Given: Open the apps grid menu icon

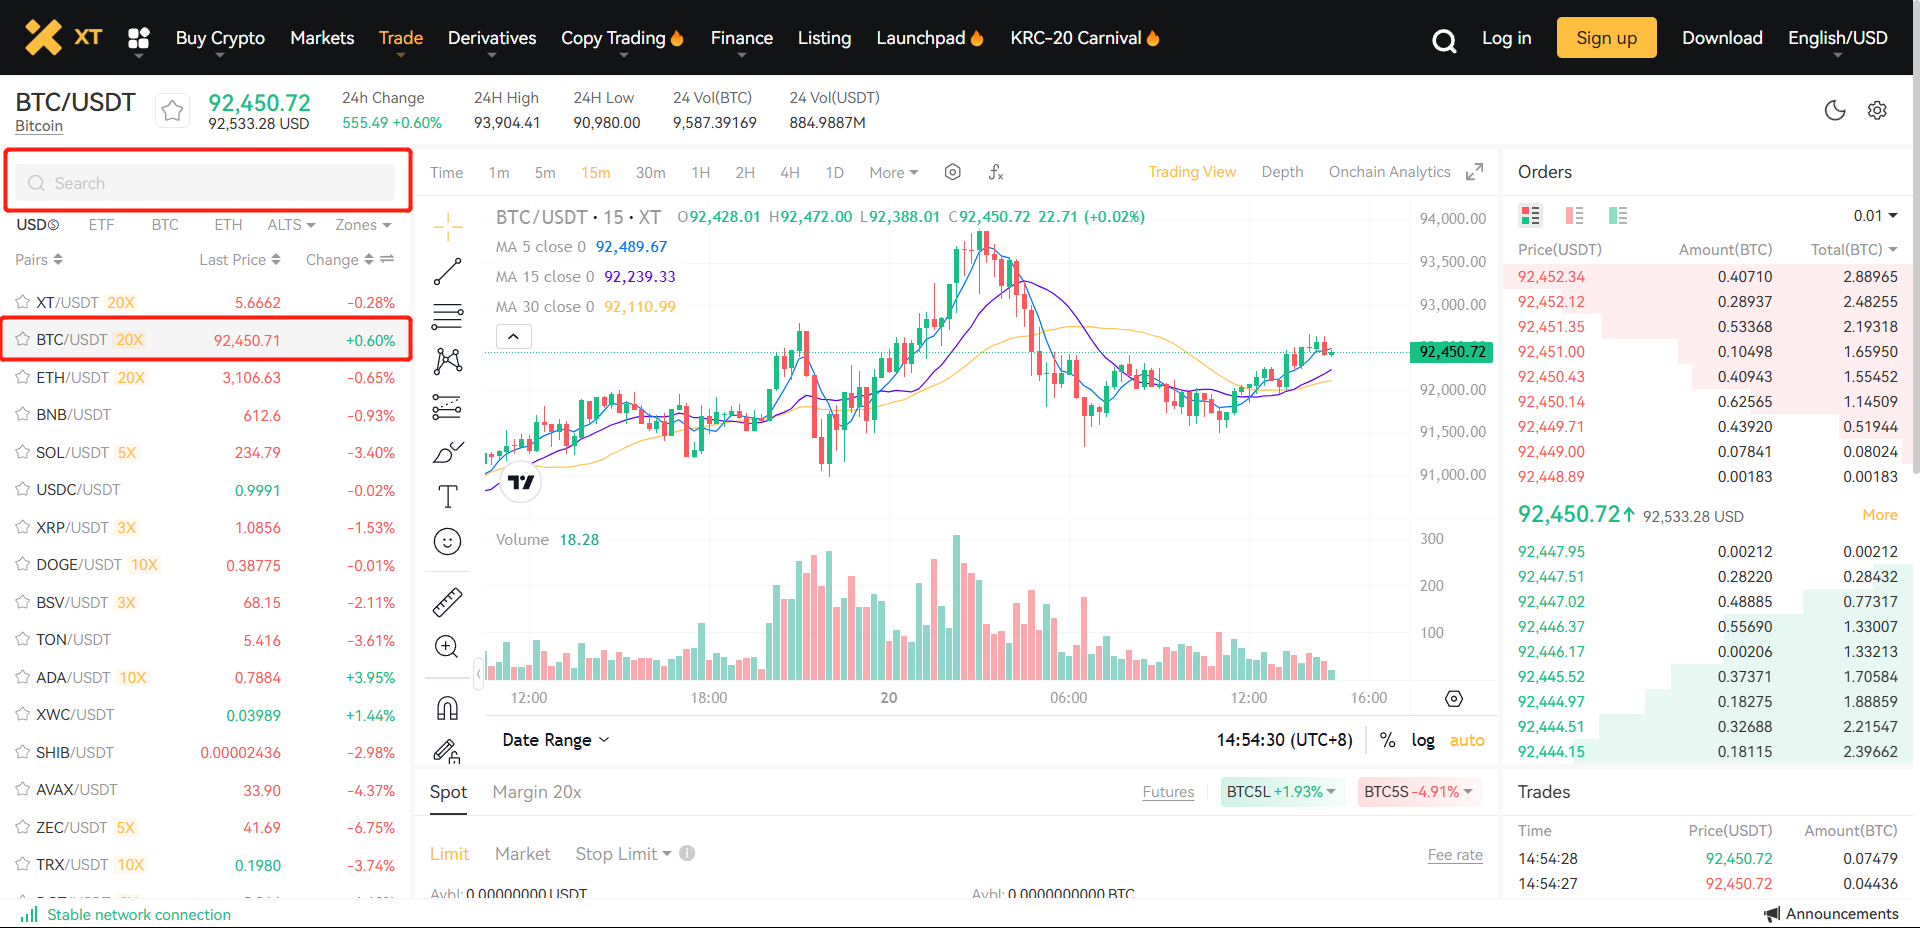Looking at the screenshot, I should pos(139,38).
